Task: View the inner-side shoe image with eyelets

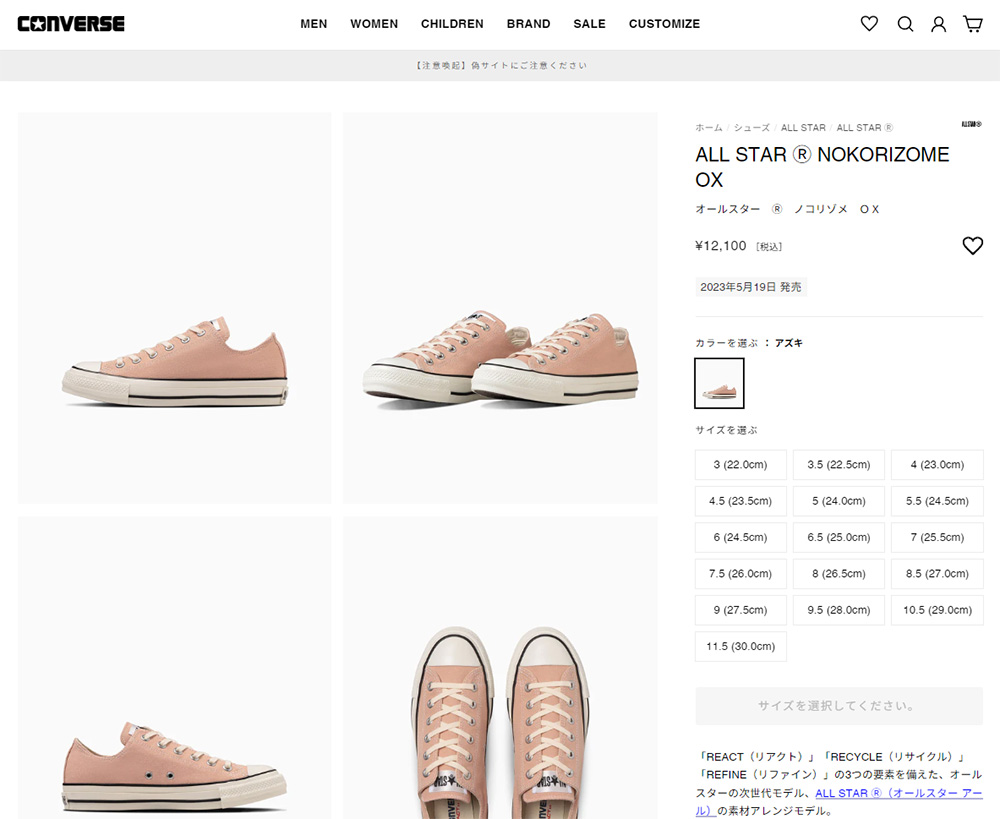Action: click(174, 668)
